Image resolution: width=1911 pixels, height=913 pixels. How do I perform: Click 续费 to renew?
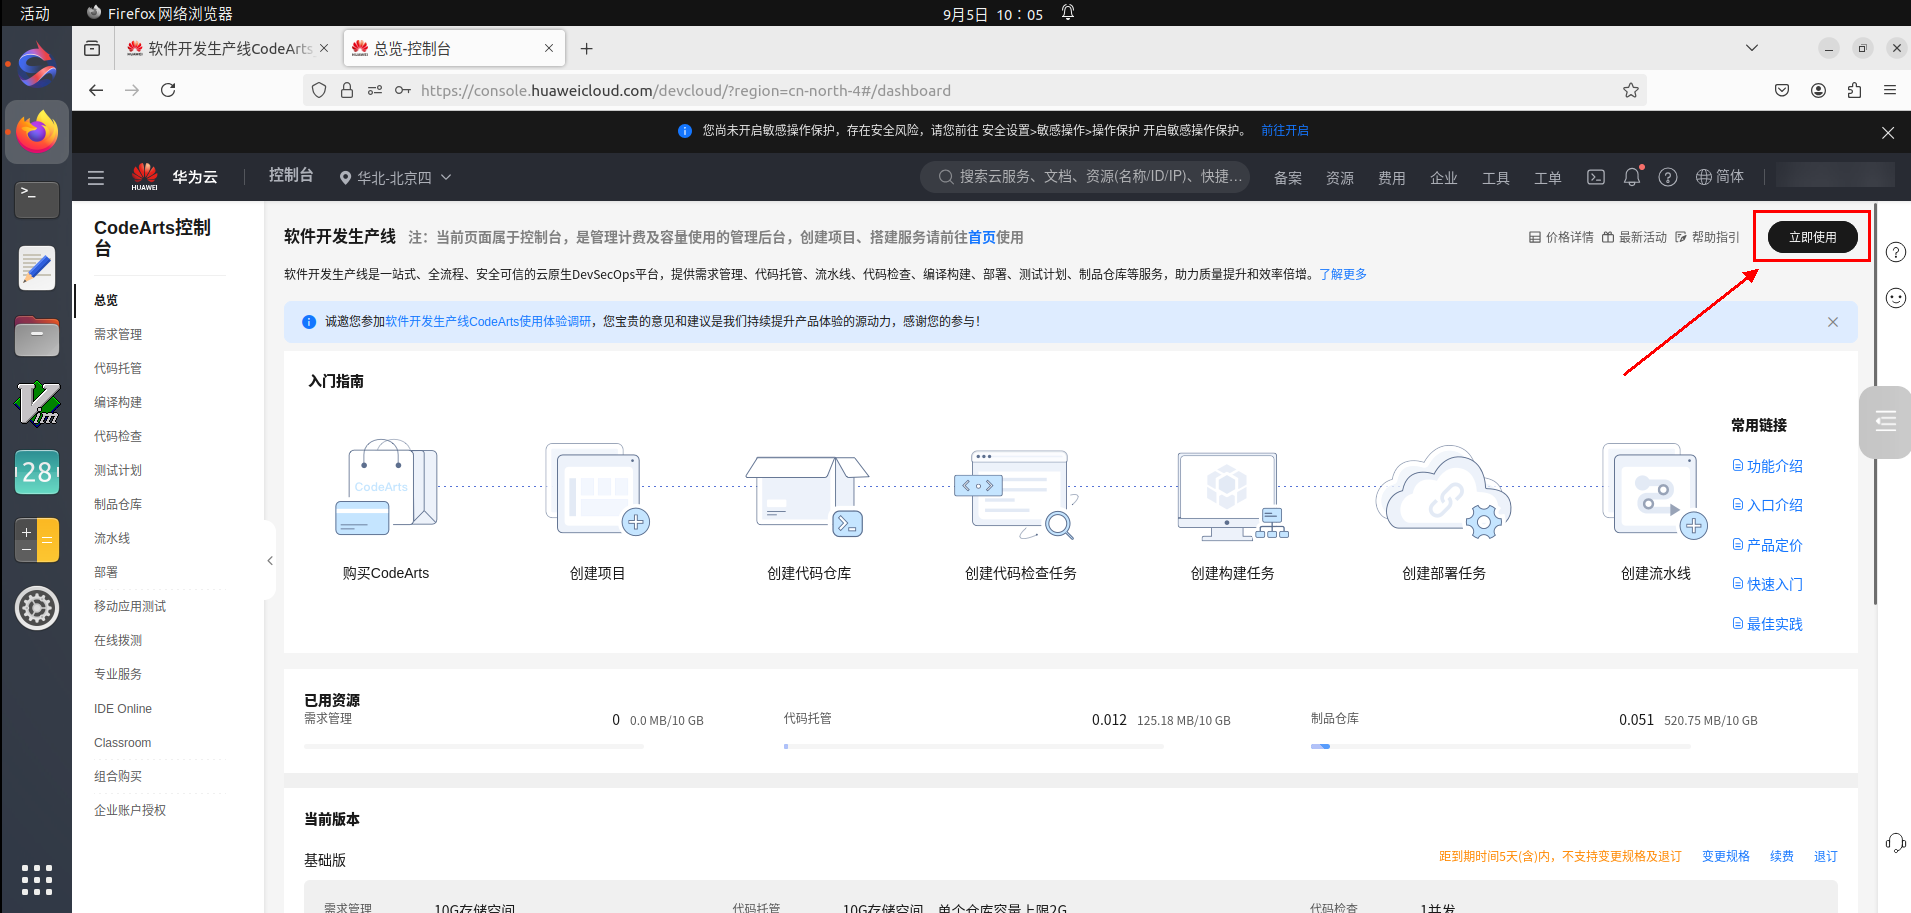coord(1782,856)
